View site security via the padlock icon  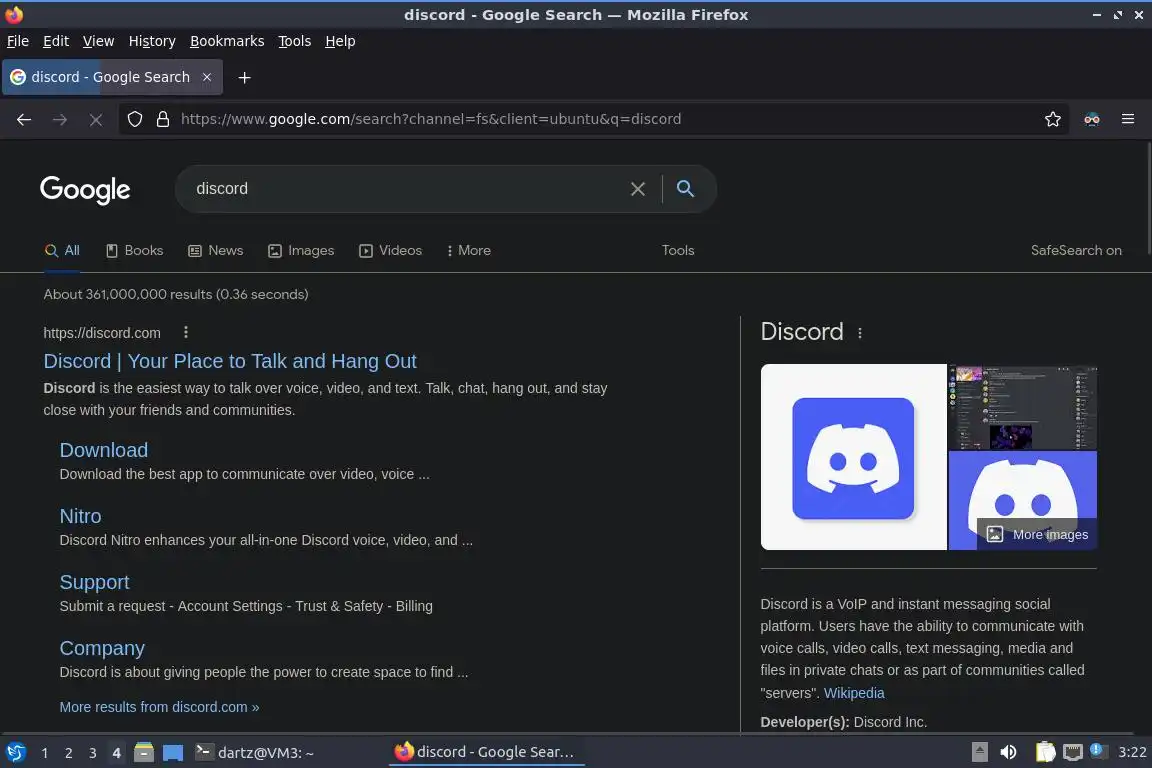pyautogui.click(x=163, y=119)
